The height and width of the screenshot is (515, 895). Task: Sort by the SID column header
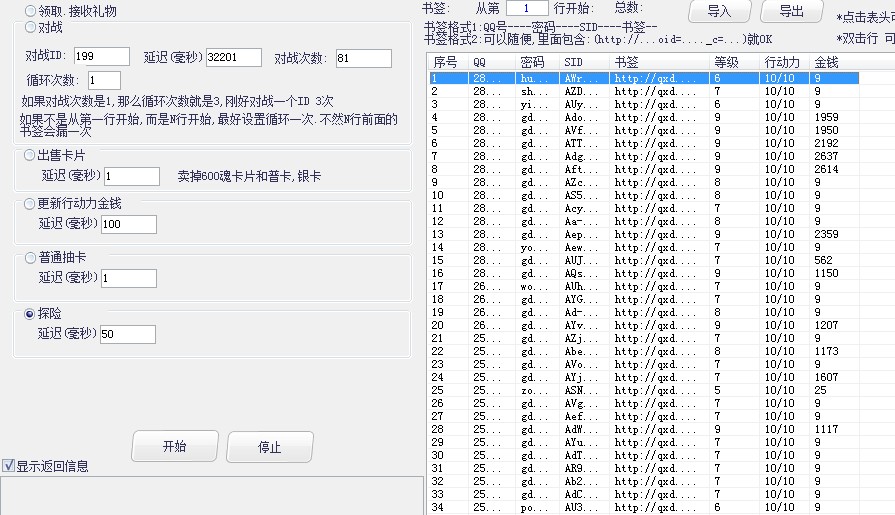(x=584, y=62)
